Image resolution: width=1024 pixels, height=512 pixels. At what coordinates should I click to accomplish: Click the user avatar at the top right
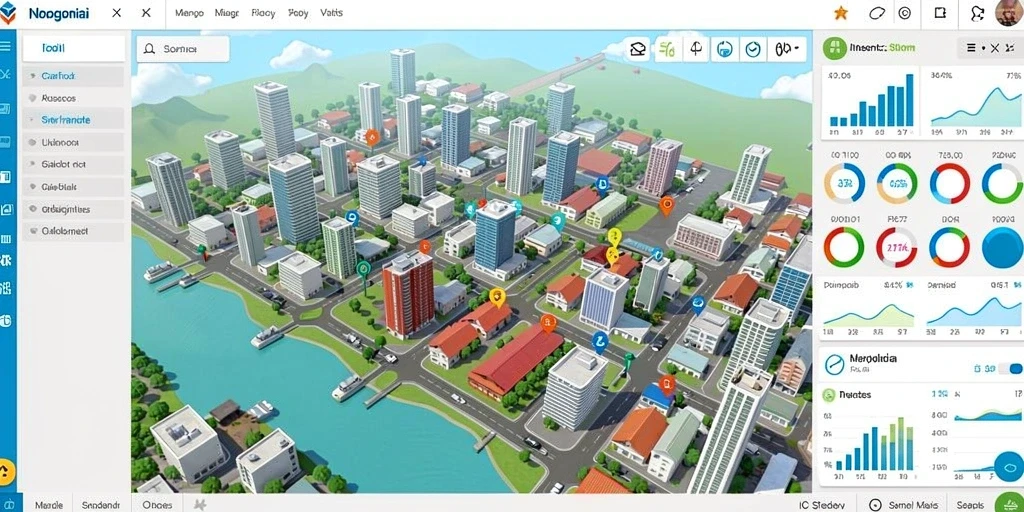[1009, 13]
